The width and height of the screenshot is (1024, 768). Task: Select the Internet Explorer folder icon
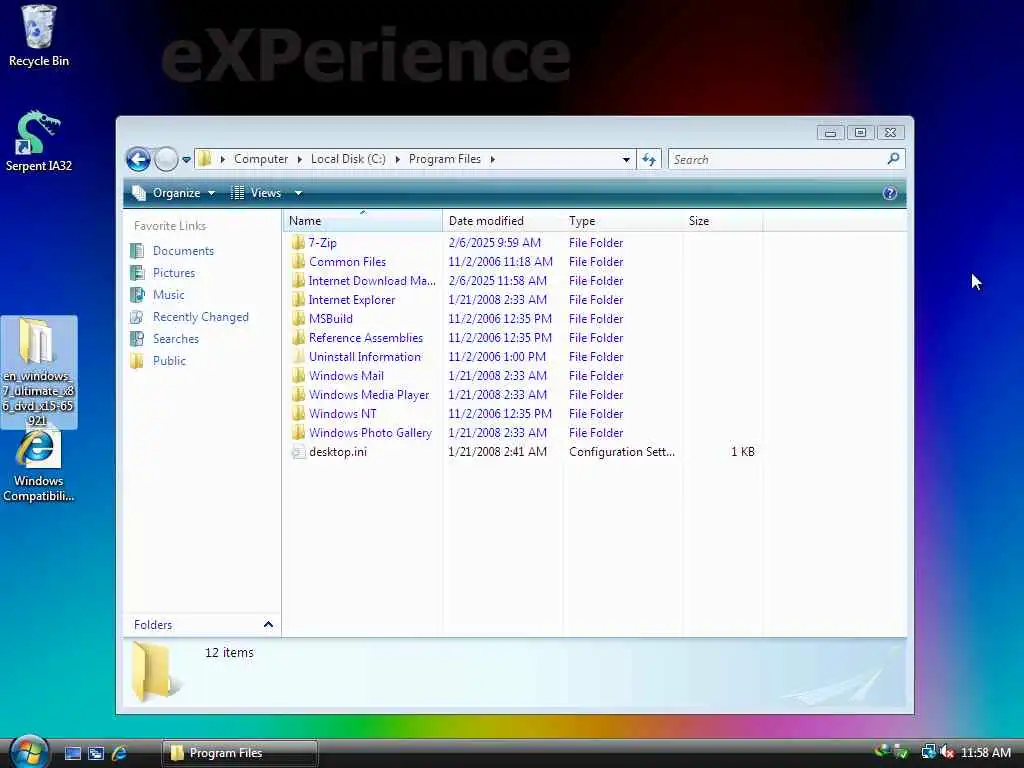pyautogui.click(x=298, y=300)
